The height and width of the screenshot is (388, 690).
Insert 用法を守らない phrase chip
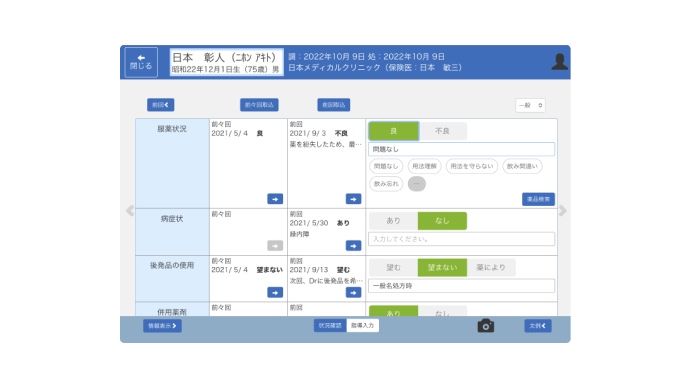[472, 166]
